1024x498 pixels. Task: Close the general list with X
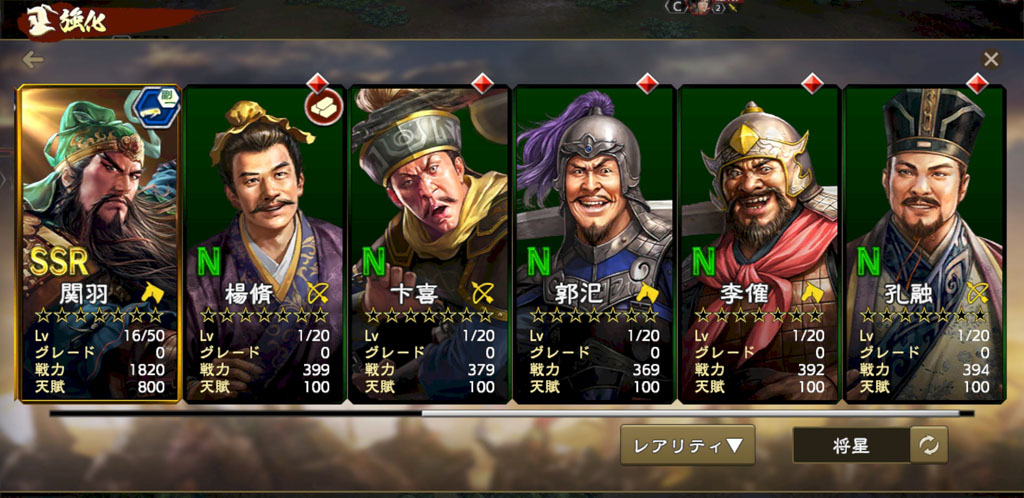tap(991, 59)
